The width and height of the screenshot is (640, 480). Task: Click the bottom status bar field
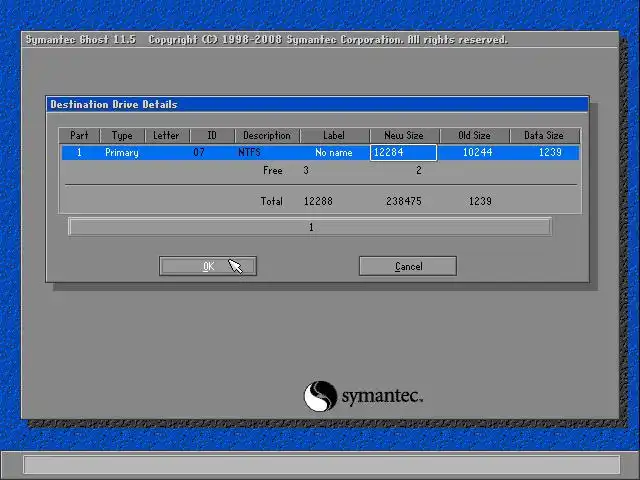pos(322,464)
